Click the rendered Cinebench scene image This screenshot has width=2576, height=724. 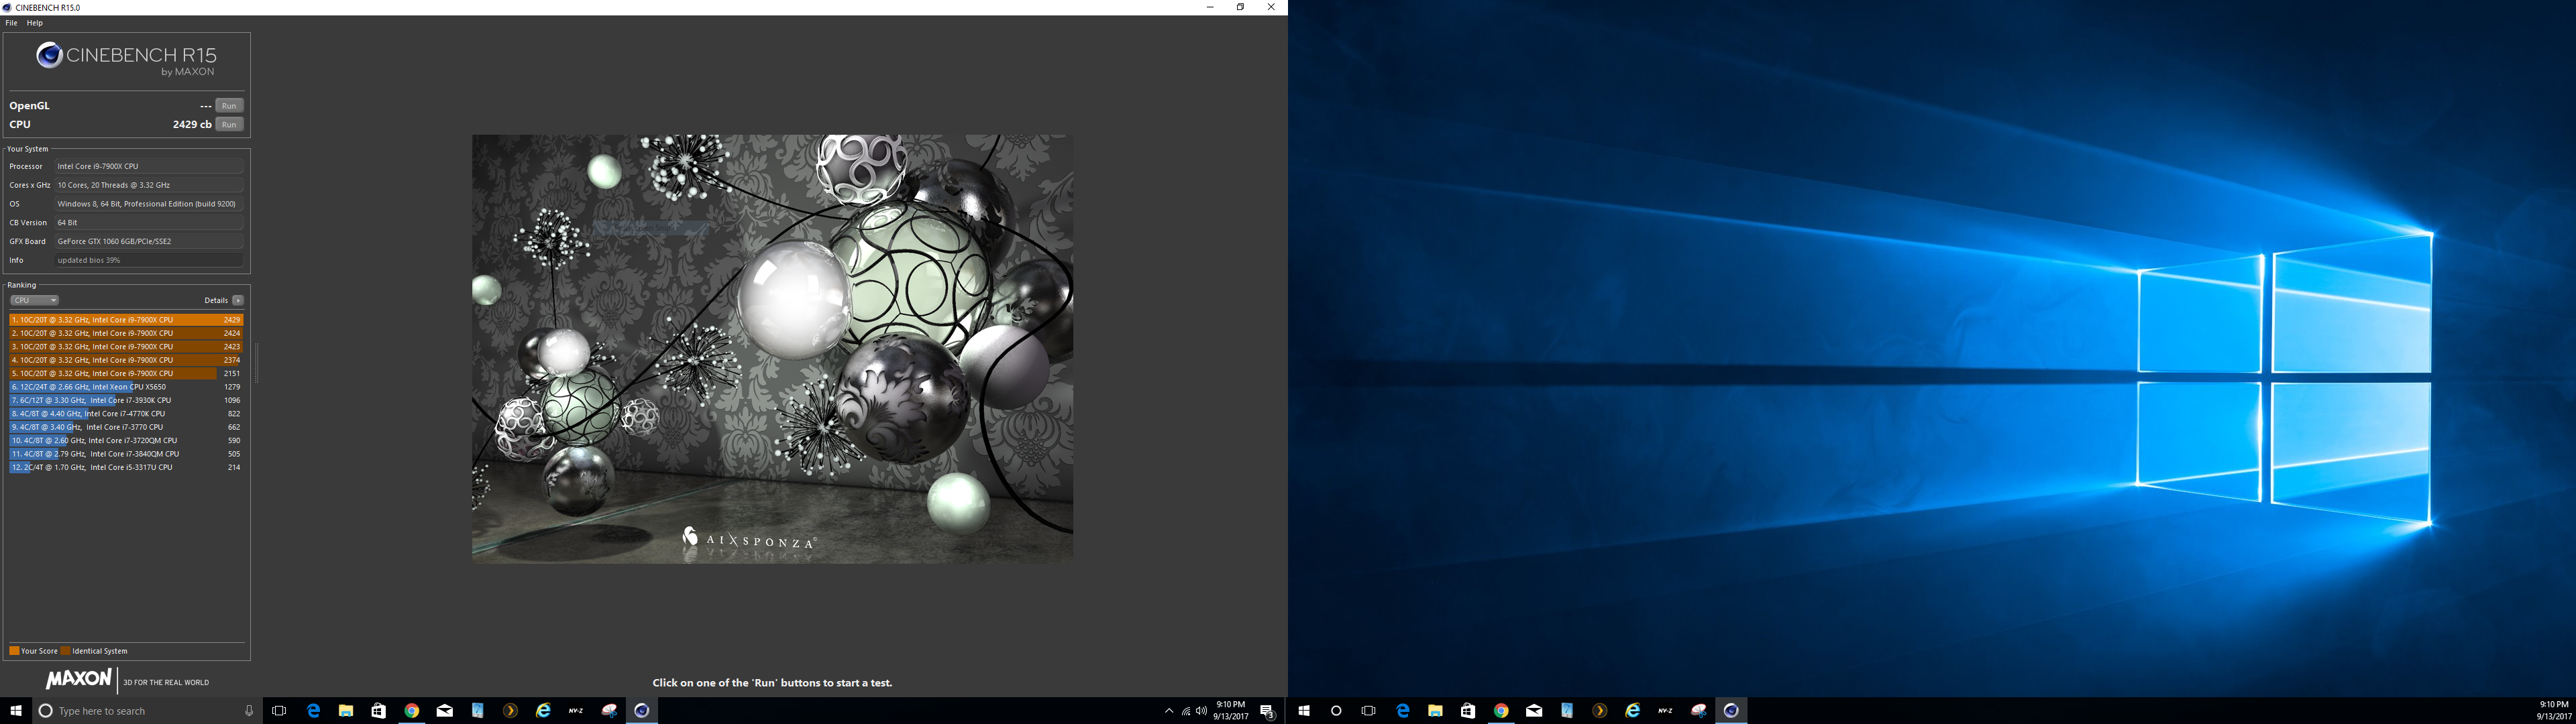[x=772, y=349]
